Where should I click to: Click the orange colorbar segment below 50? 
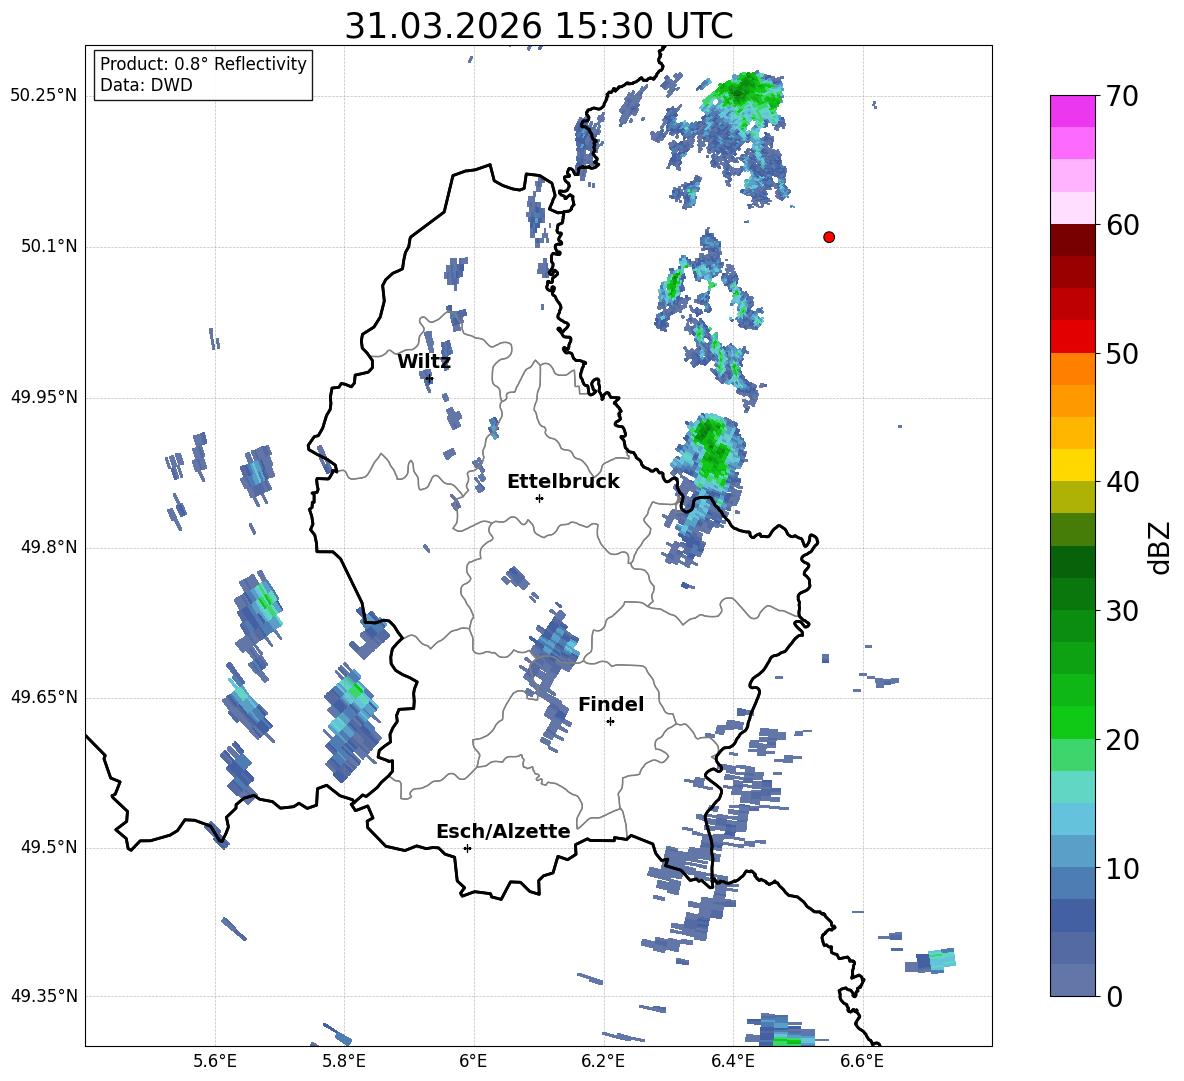click(1072, 368)
